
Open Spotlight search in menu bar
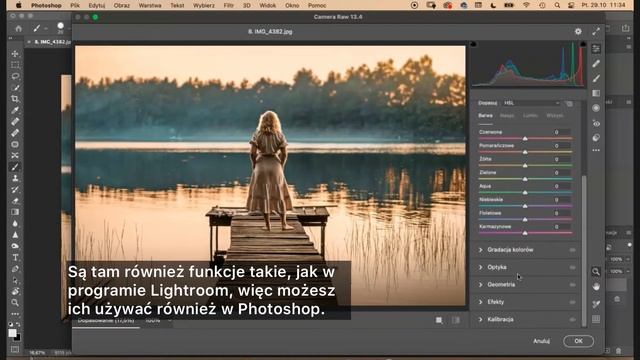click(x=557, y=5)
